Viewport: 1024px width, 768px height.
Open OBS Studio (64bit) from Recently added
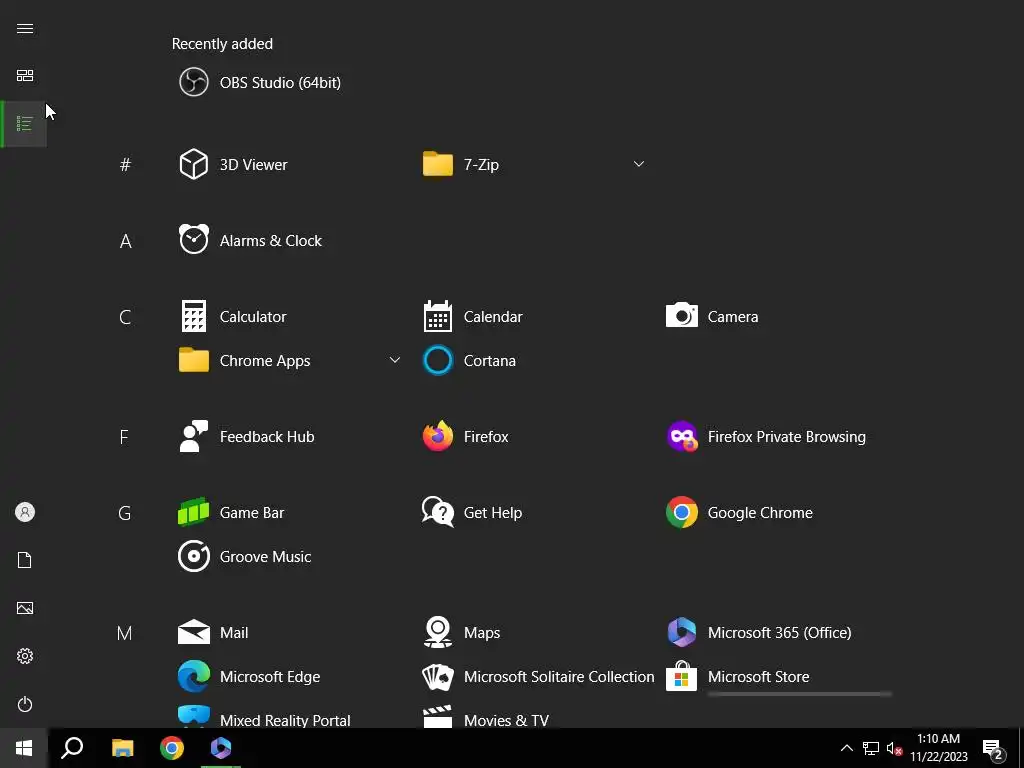(x=260, y=82)
